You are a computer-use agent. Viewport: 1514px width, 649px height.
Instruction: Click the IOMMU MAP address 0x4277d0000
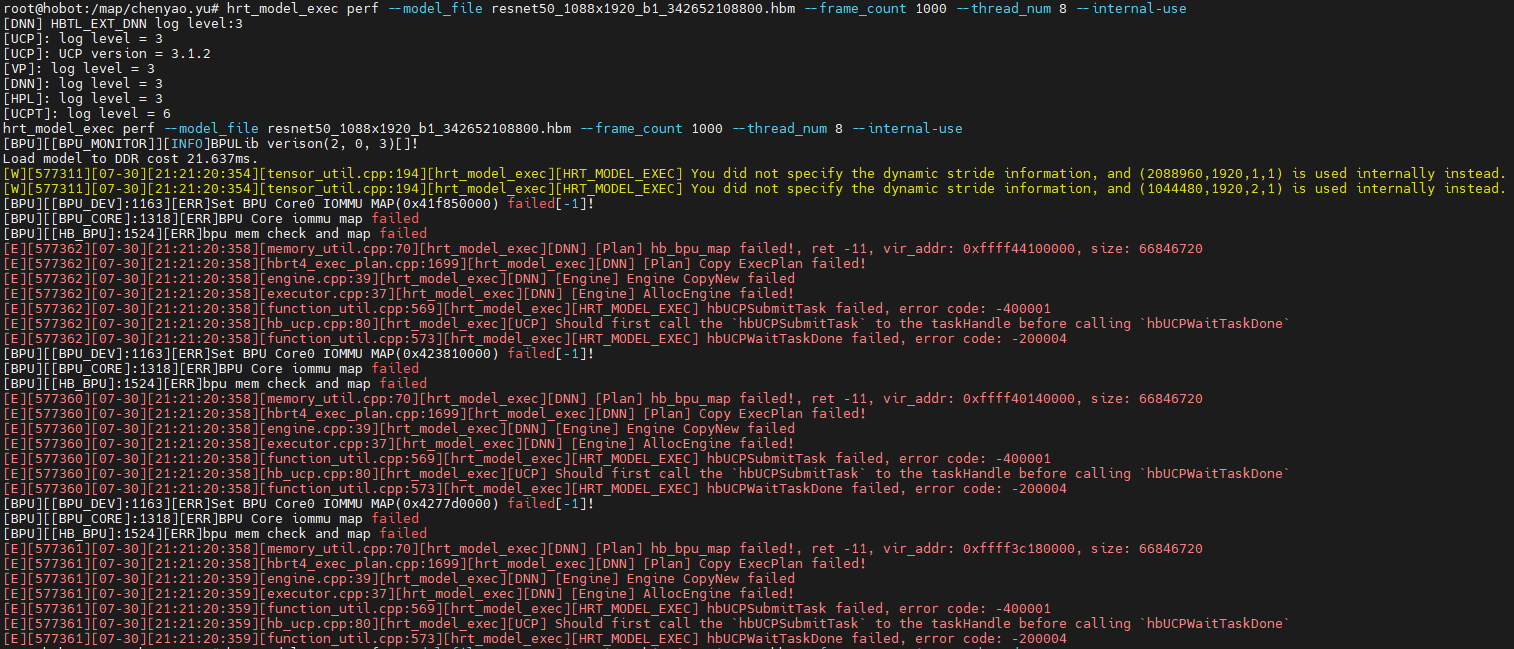447,503
